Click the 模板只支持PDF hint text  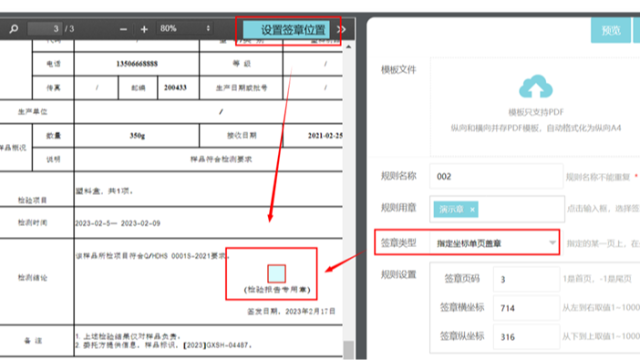(536, 112)
